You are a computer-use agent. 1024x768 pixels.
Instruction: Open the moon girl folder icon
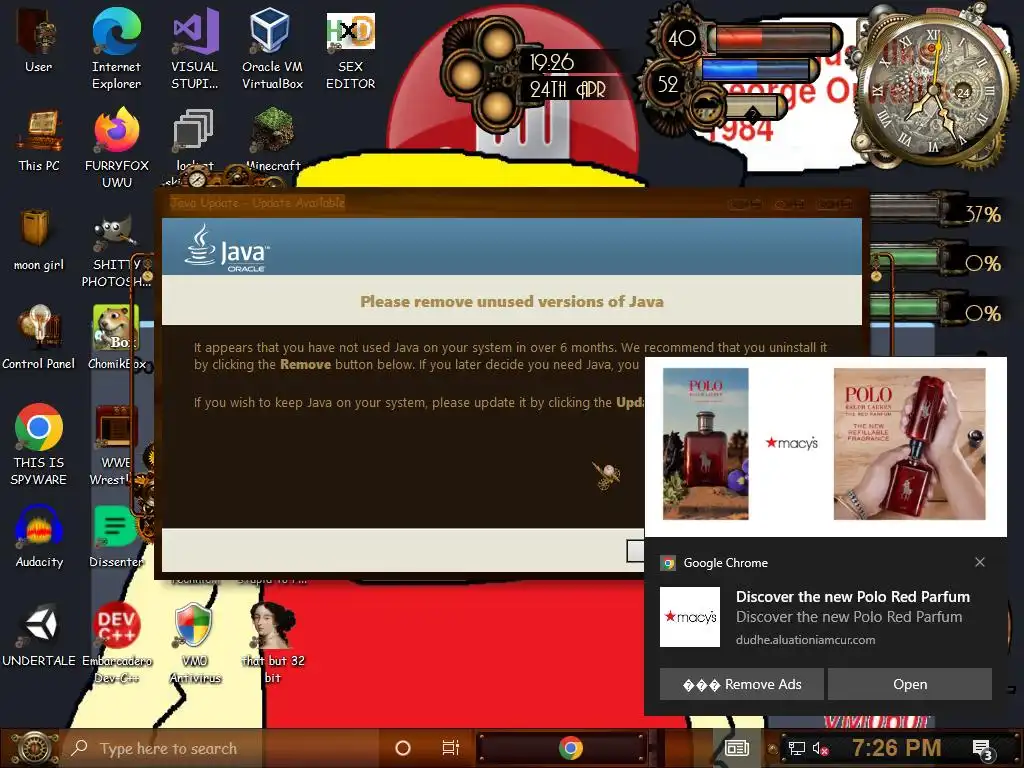[x=39, y=240]
